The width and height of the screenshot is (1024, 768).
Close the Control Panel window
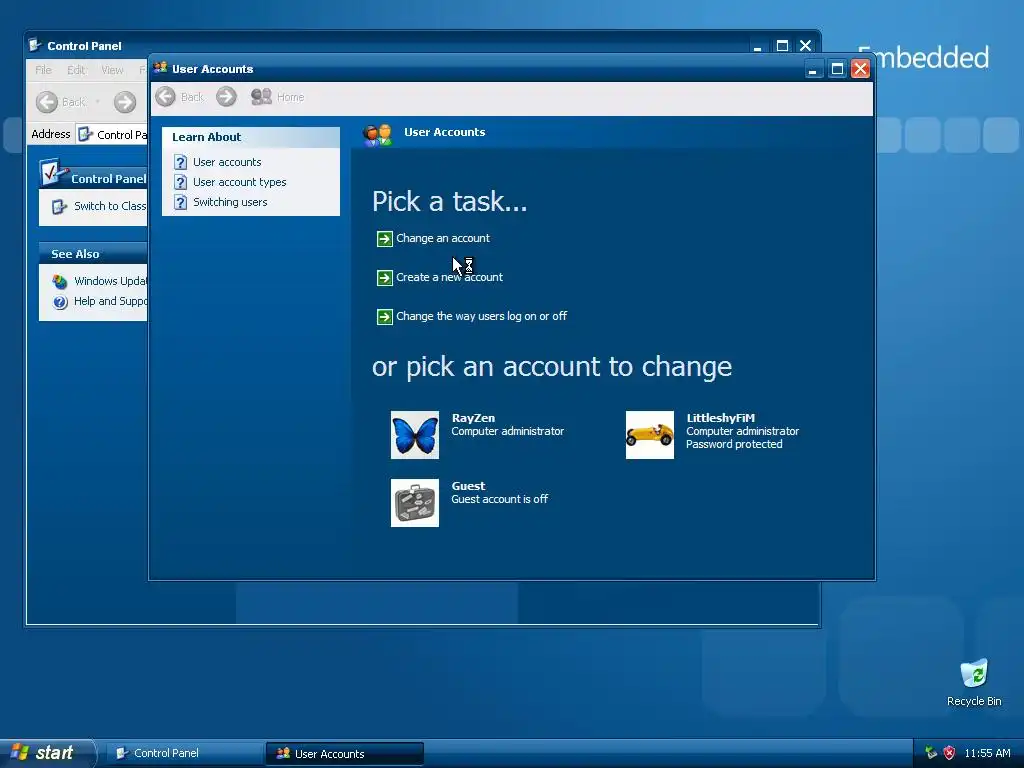806,46
